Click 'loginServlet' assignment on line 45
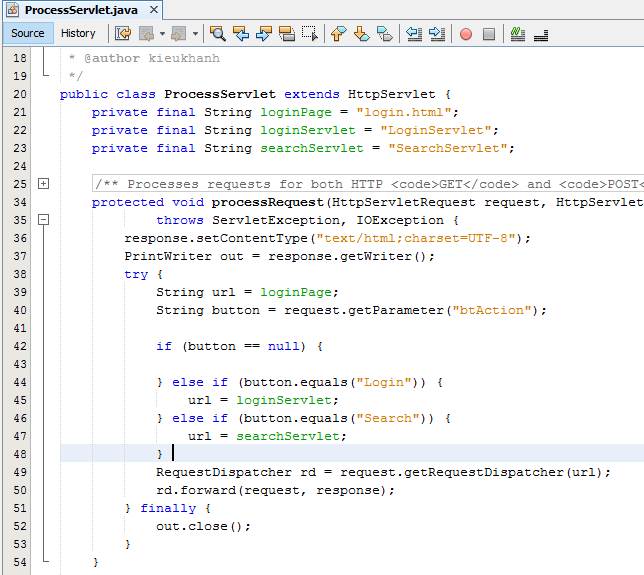644x575 pixels. point(284,400)
